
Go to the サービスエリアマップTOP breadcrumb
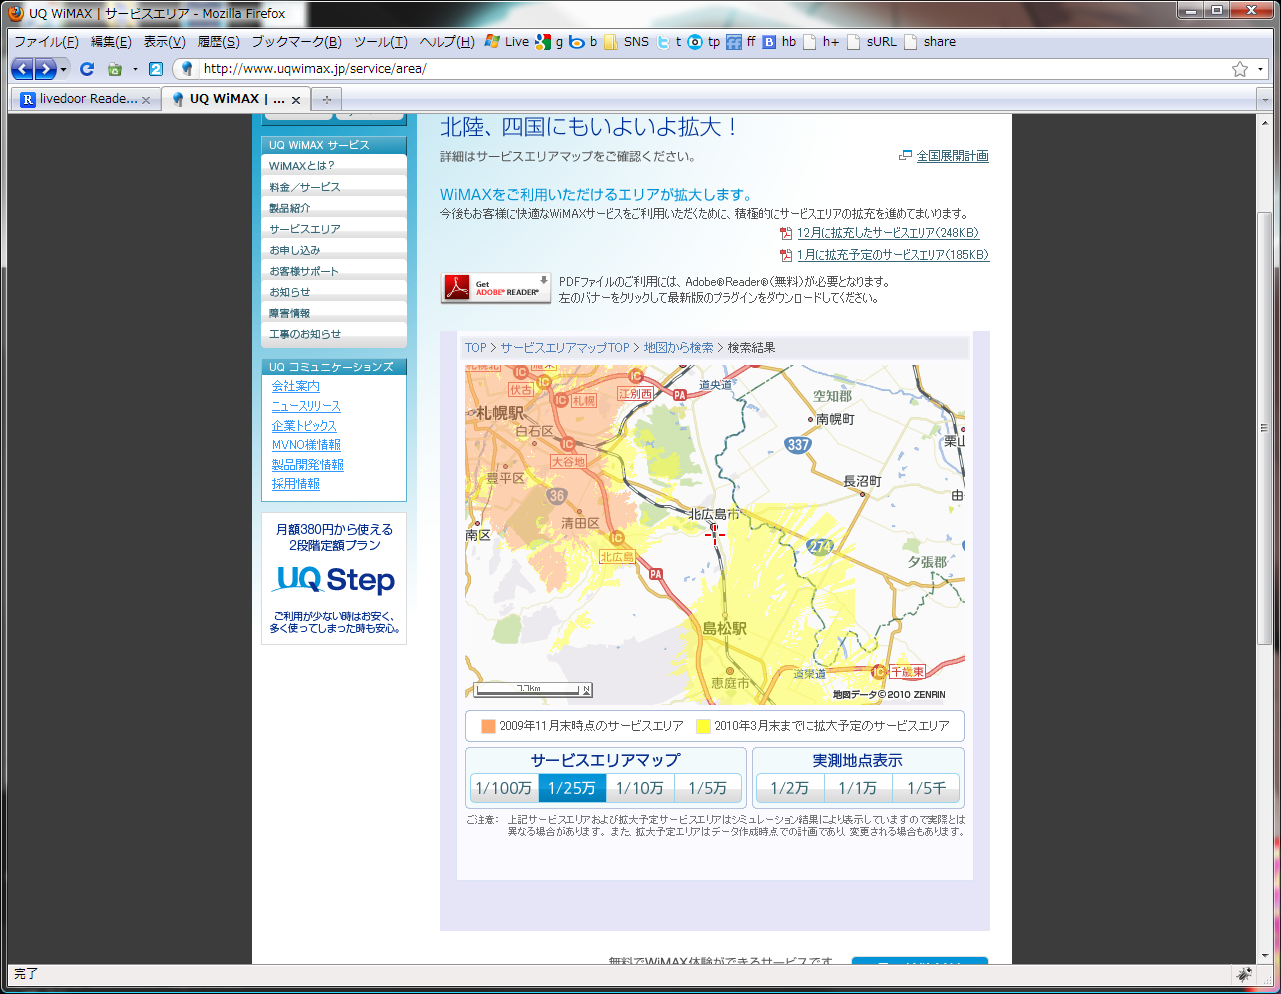[565, 348]
